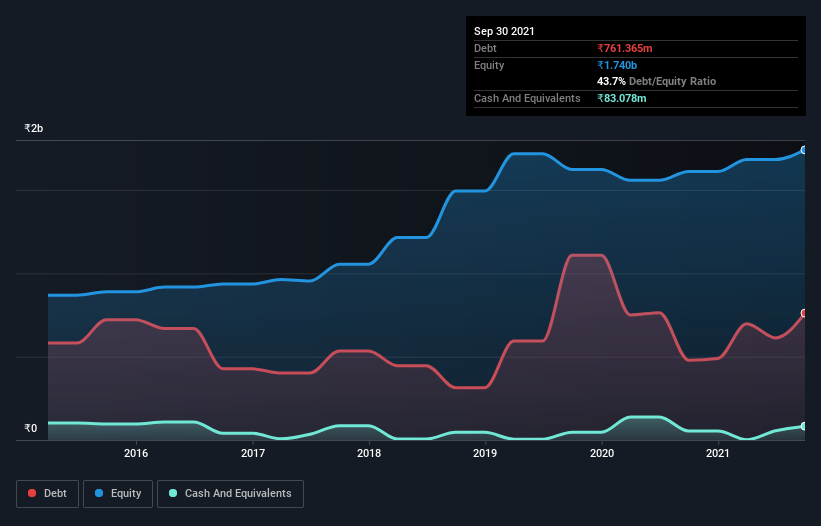Viewport: 821px width, 526px height.
Task: Click the Sep 30 2021 tooltip date
Action: tap(504, 31)
